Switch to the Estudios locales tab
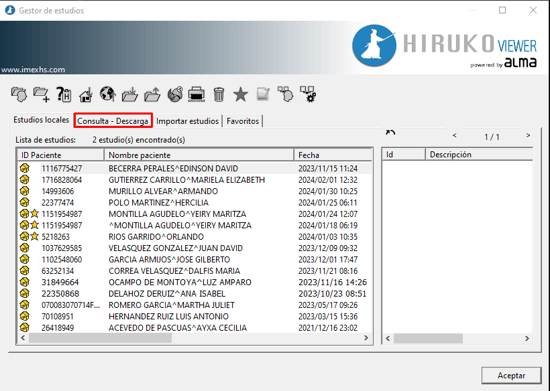 (41, 120)
